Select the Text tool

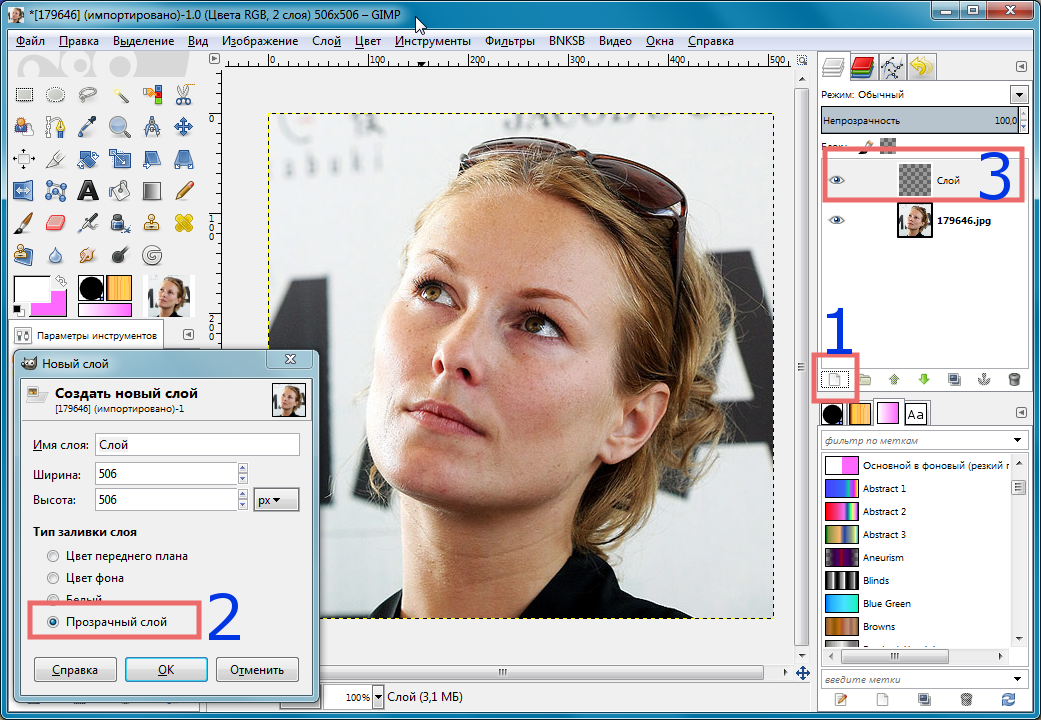(x=88, y=191)
